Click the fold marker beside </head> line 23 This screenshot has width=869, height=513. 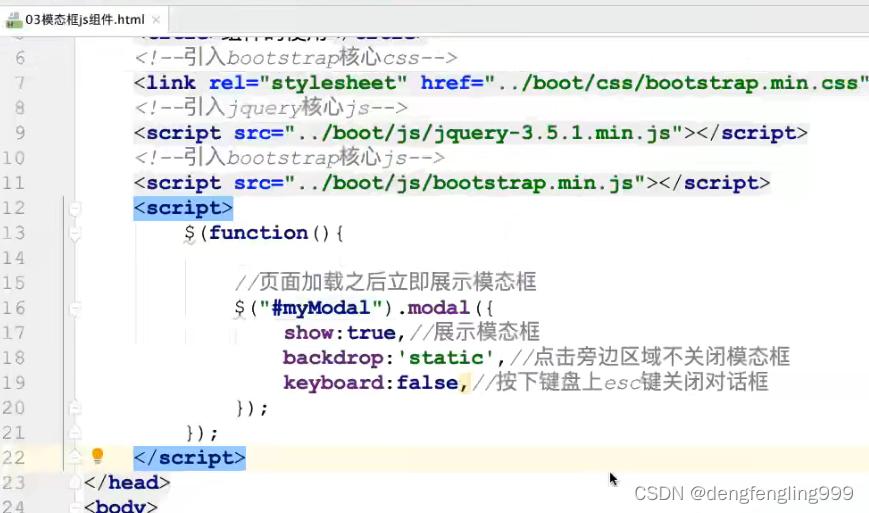pyautogui.click(x=75, y=483)
